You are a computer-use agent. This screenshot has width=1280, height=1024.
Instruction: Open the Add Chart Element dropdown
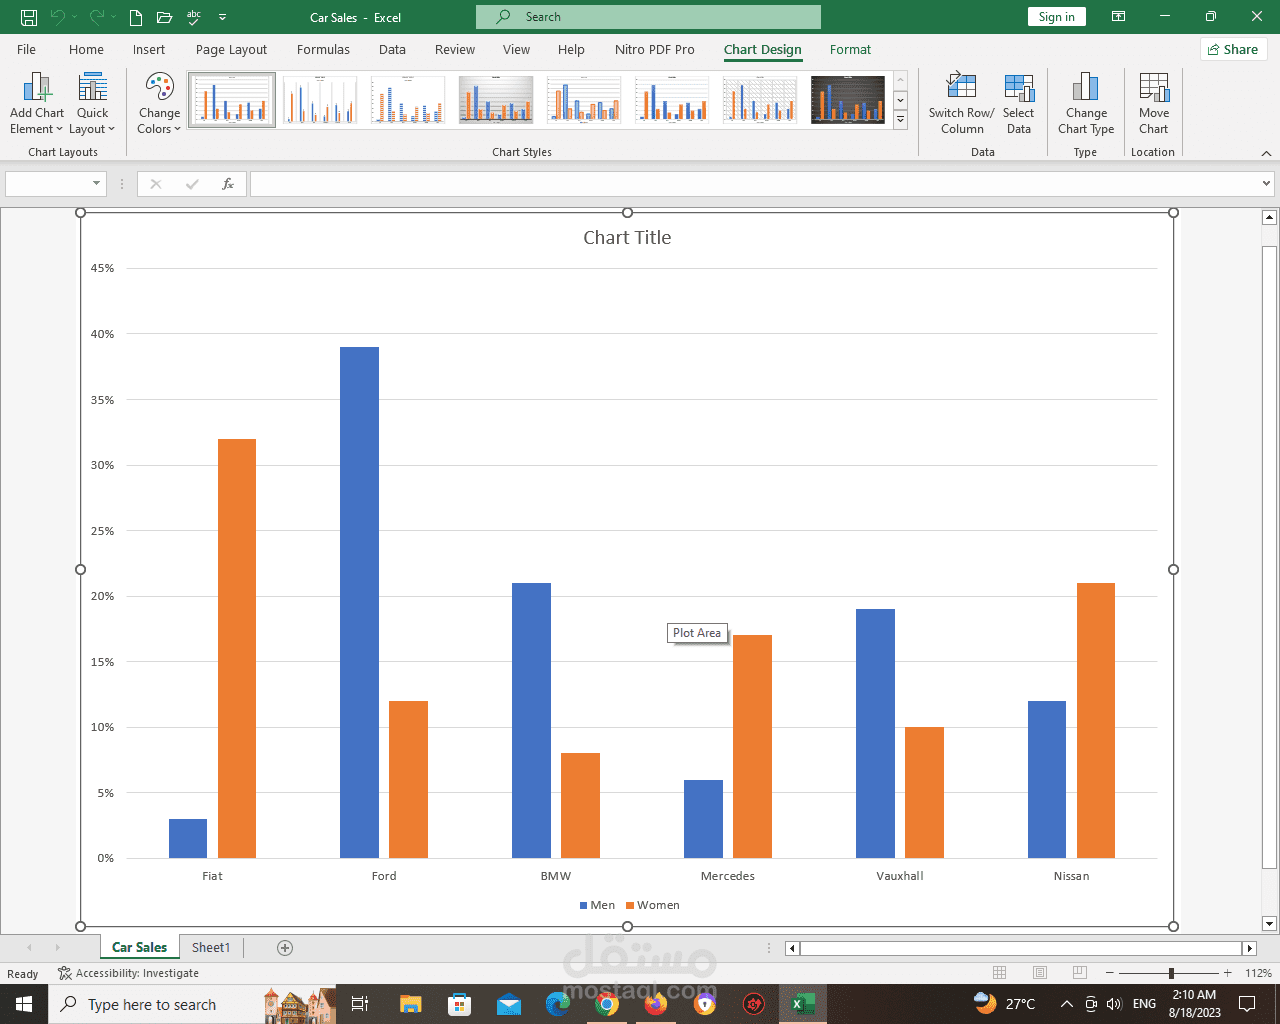click(37, 104)
